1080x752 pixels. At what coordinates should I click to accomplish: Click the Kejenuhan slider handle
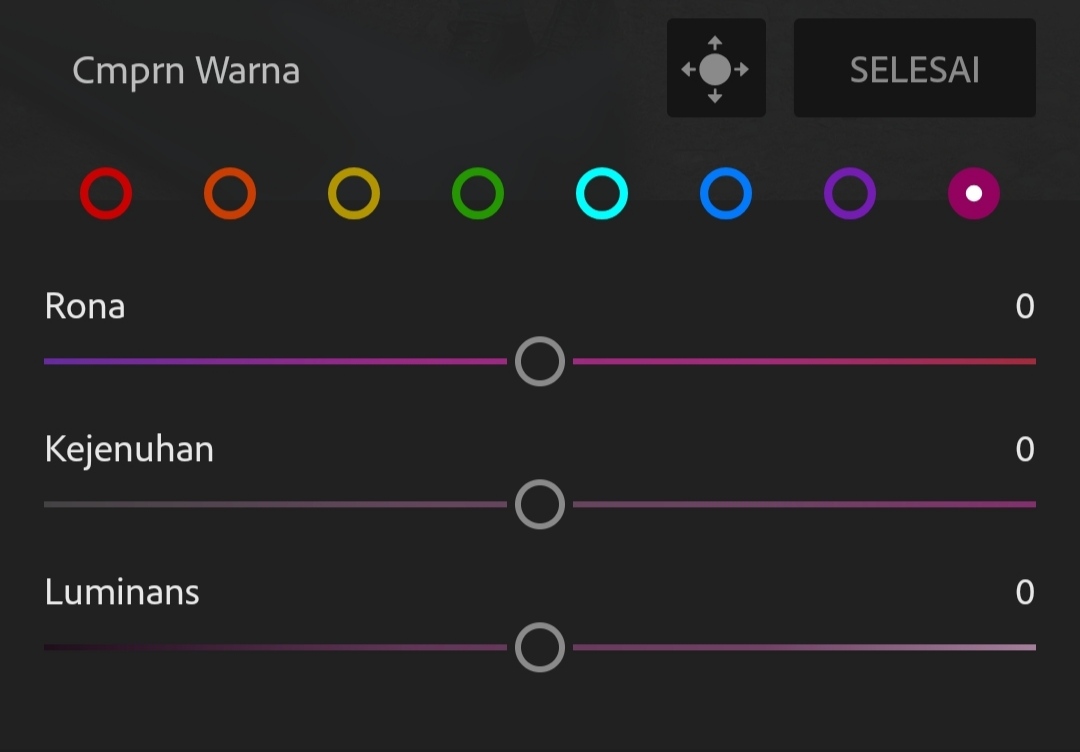click(x=540, y=504)
